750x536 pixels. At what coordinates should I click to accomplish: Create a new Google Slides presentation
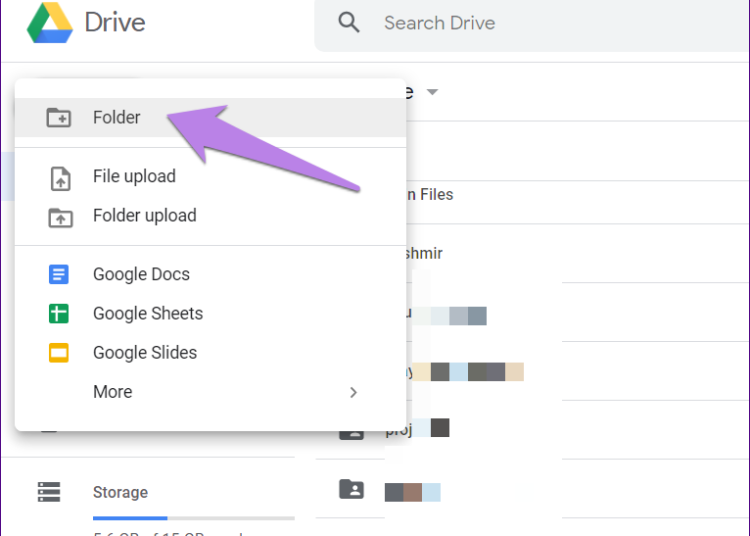pyautogui.click(x=210, y=353)
